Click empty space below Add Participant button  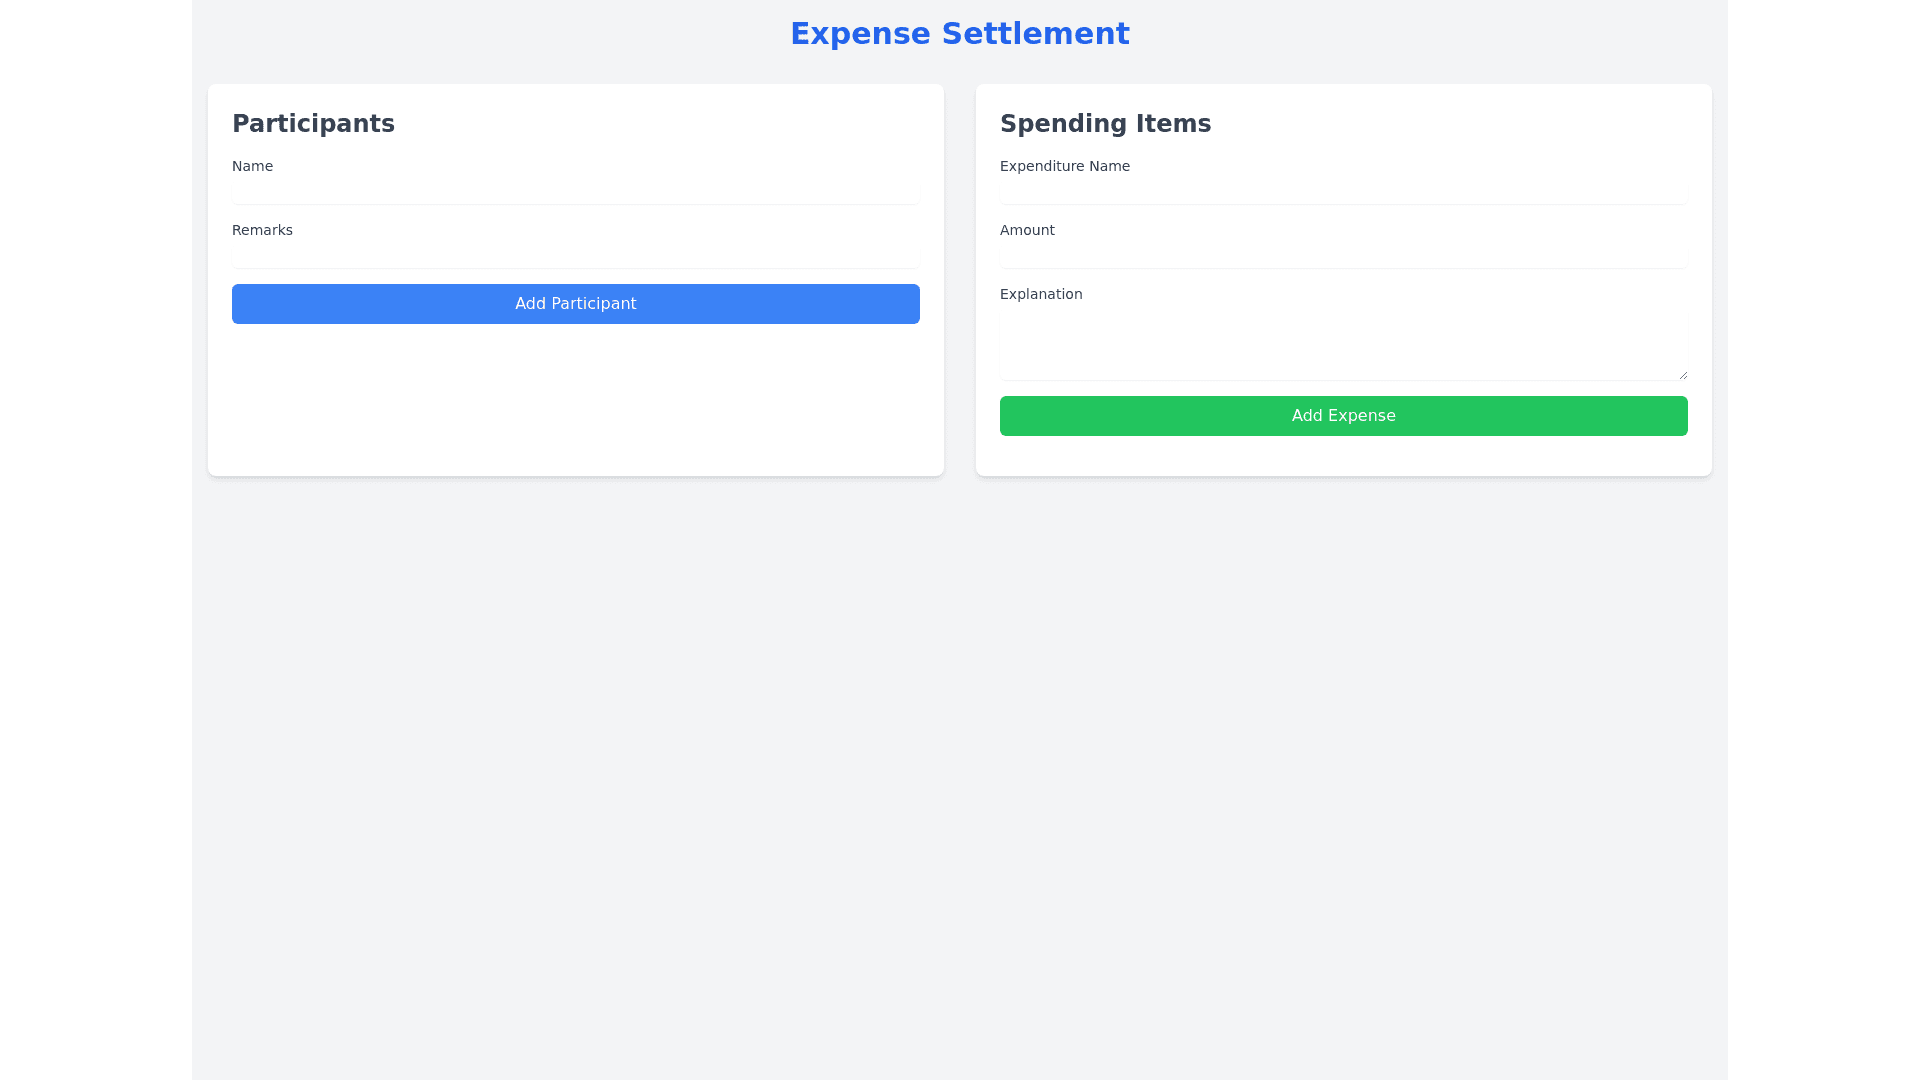575,400
